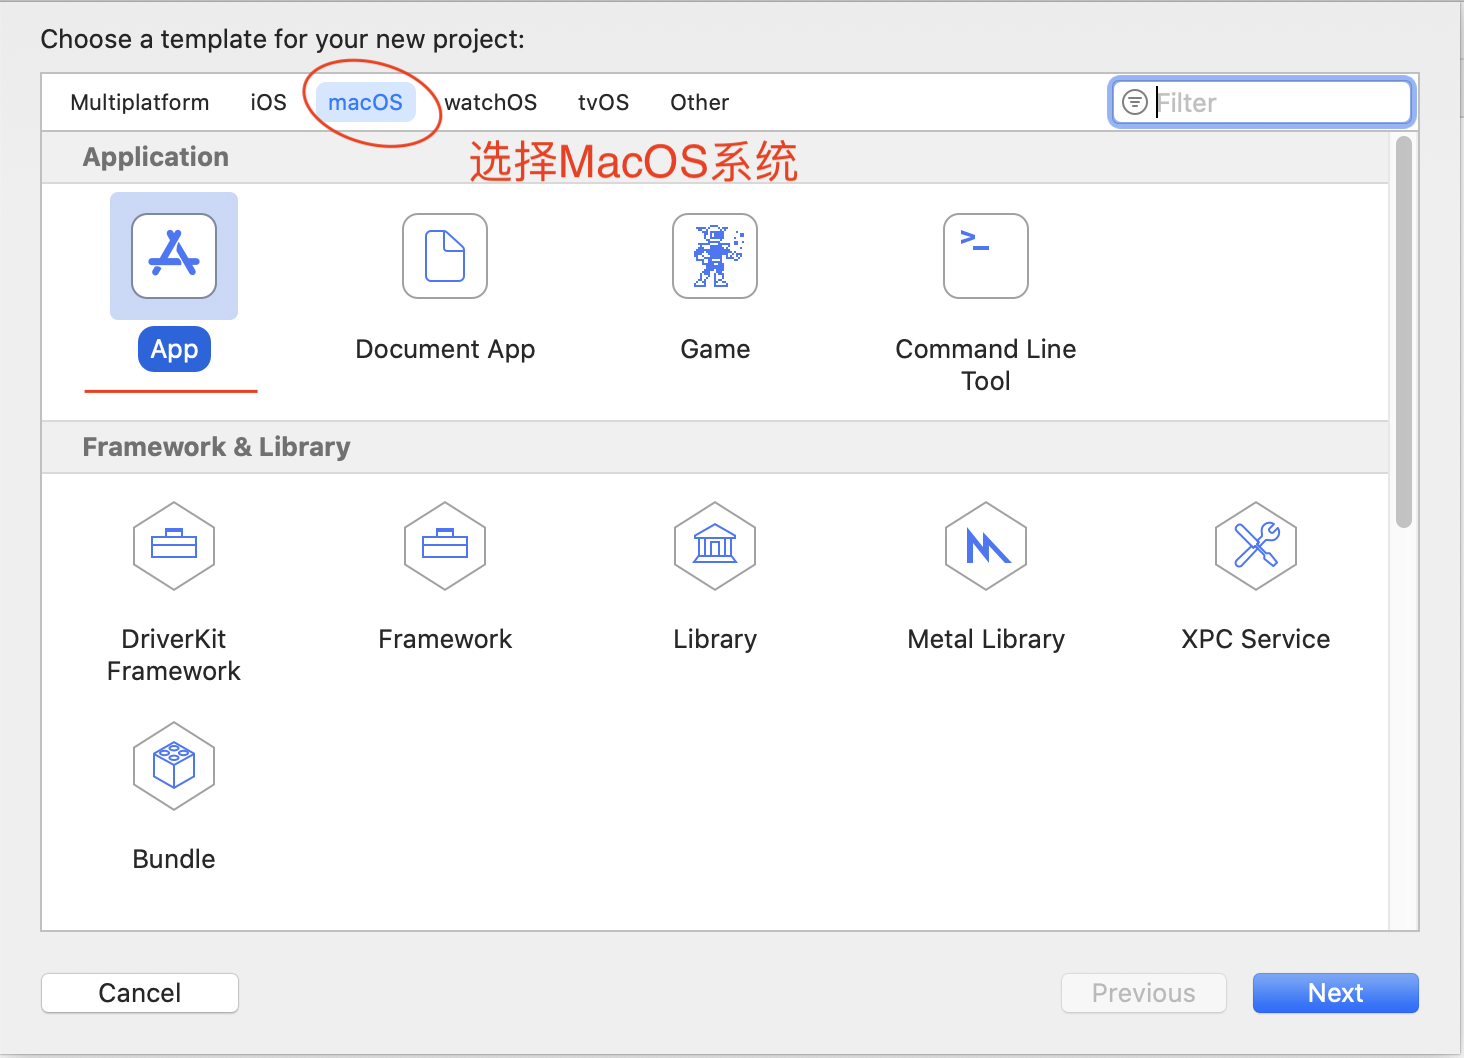Click the "Document App" label
Image resolution: width=1464 pixels, height=1058 pixels.
[x=445, y=349]
